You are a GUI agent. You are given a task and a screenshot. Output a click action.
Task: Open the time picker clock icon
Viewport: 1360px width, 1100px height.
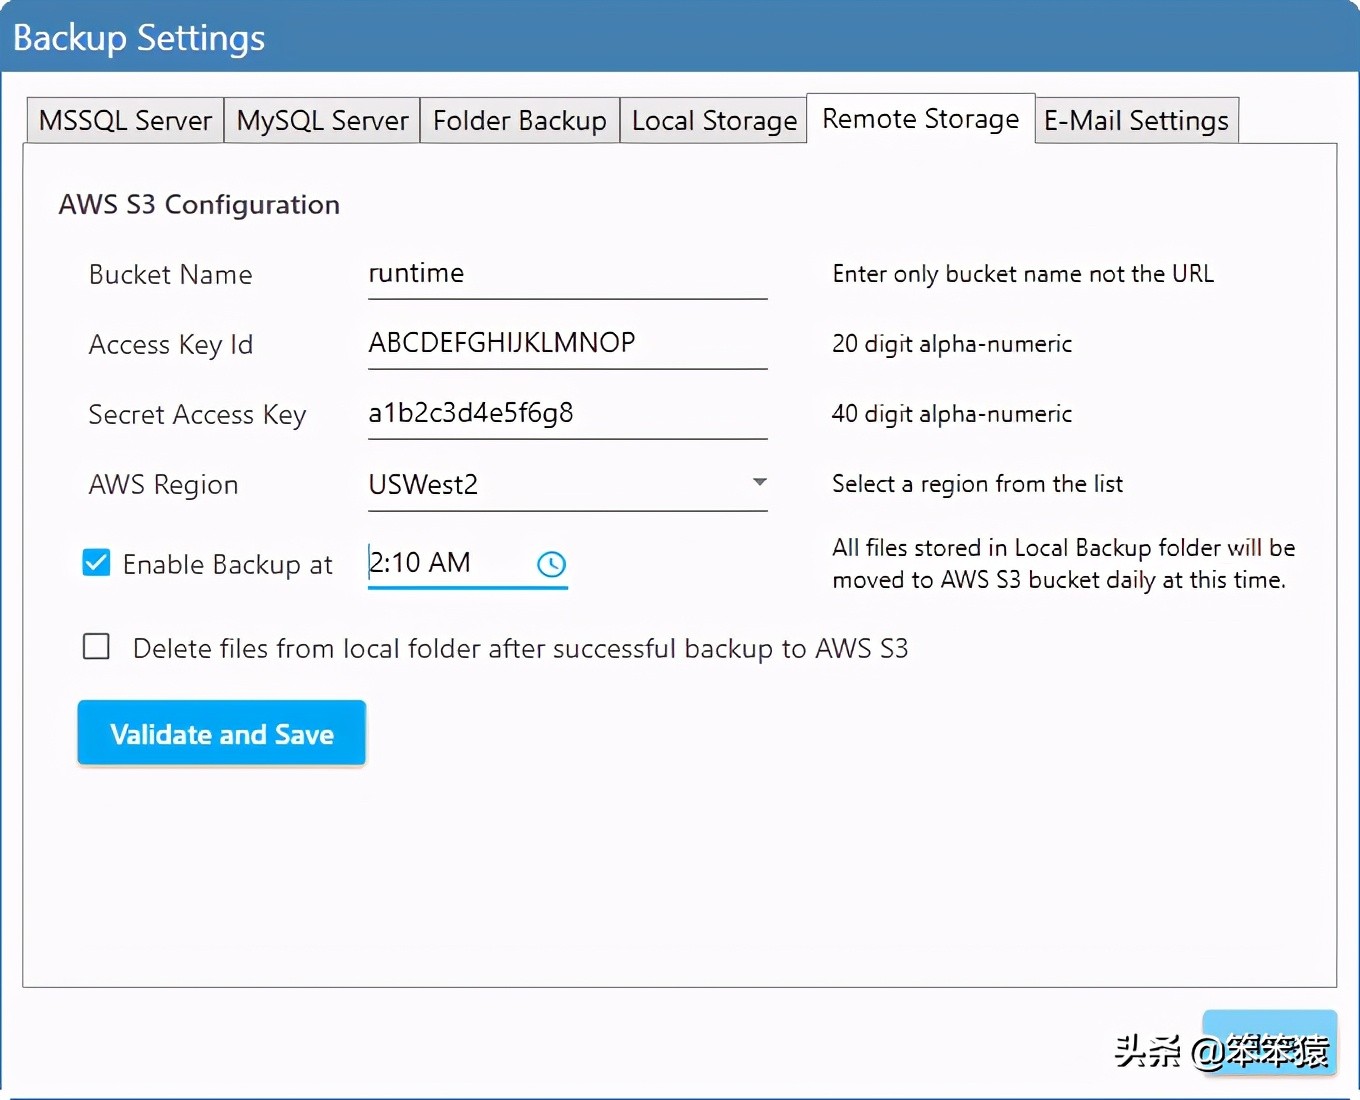tap(551, 565)
